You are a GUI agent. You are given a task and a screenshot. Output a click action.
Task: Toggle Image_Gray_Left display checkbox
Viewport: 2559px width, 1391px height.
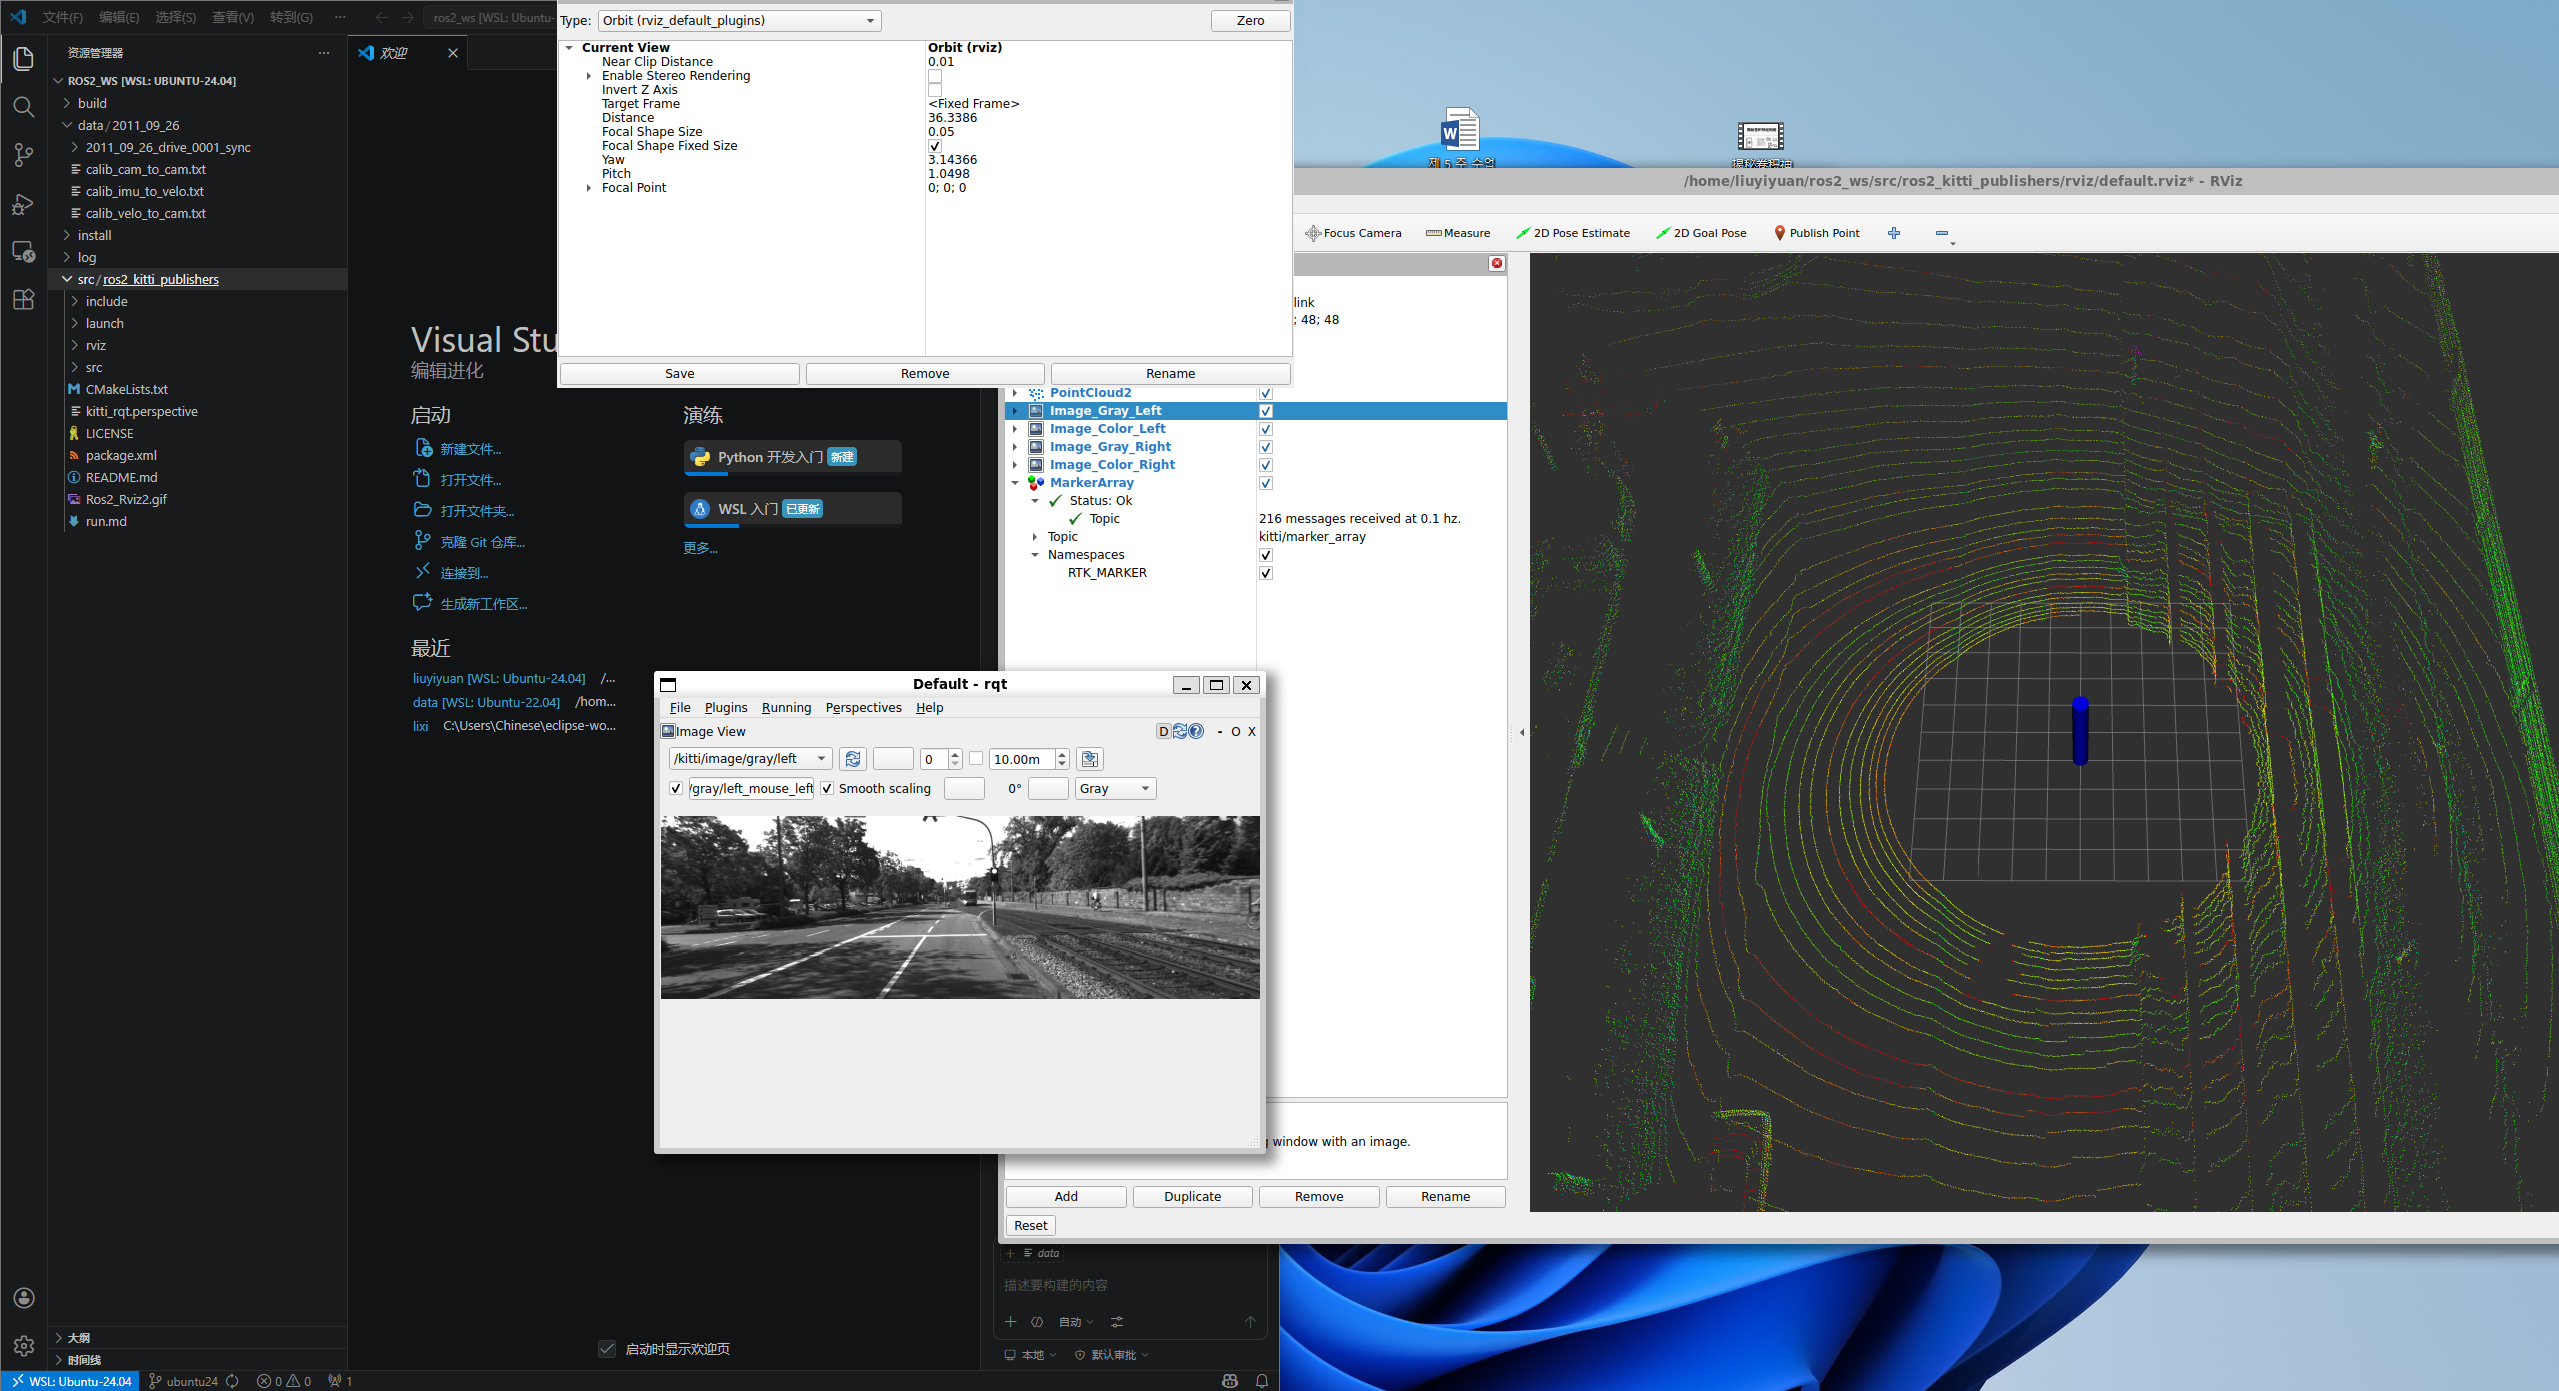pyautogui.click(x=1266, y=411)
